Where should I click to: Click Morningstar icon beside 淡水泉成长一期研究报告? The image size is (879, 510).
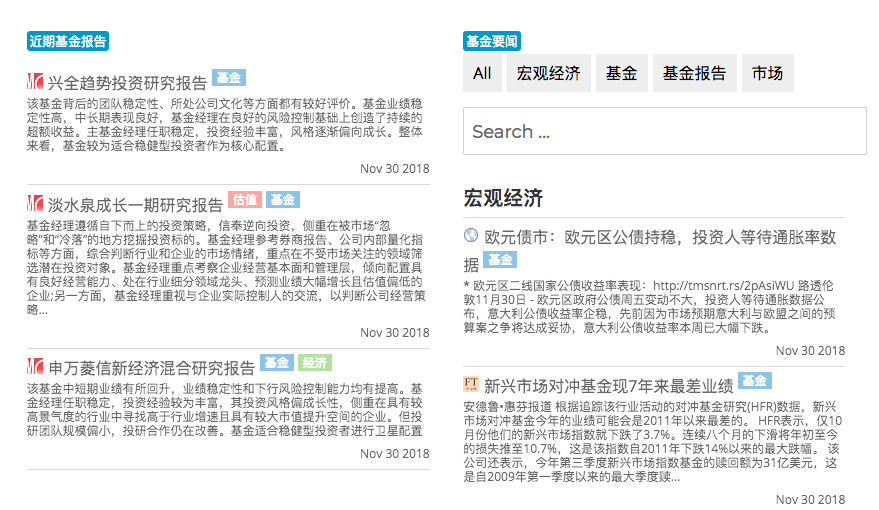[x=35, y=204]
